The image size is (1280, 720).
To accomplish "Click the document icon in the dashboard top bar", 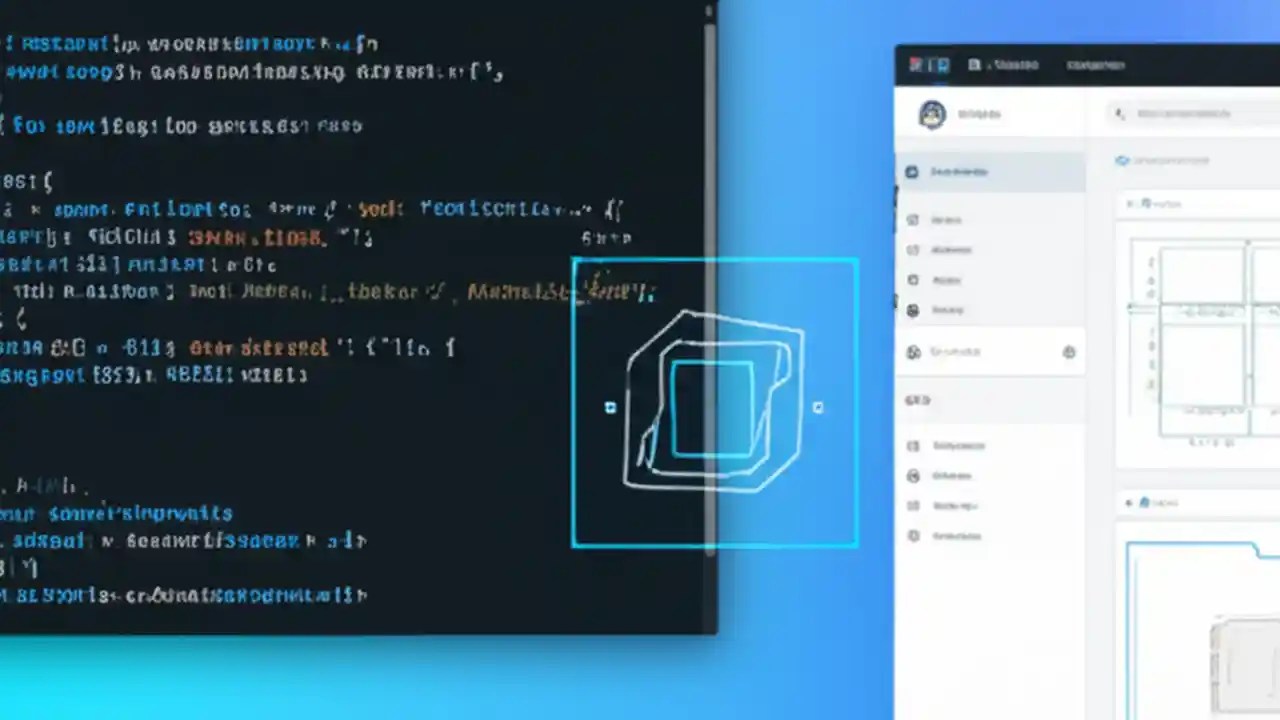I will click(x=975, y=63).
